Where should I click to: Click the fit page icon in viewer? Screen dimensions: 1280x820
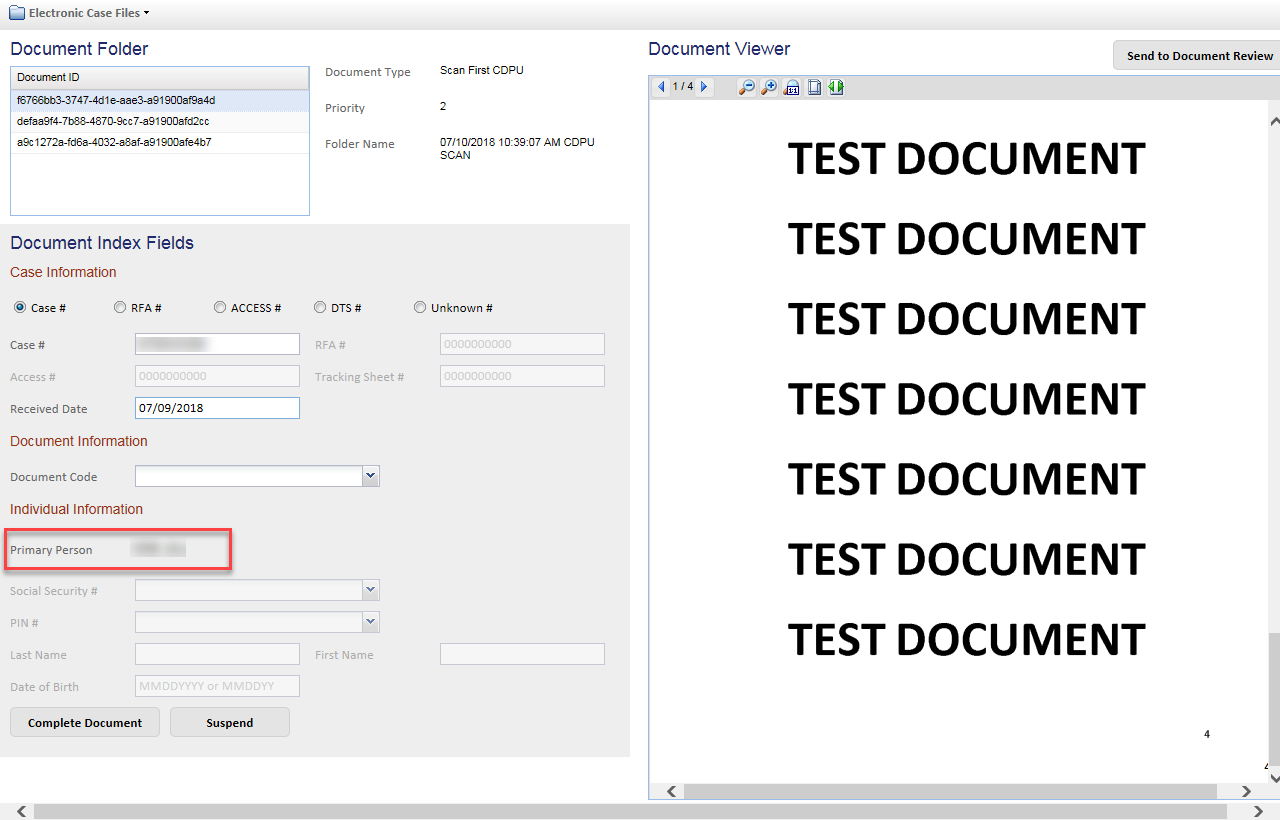coord(814,87)
